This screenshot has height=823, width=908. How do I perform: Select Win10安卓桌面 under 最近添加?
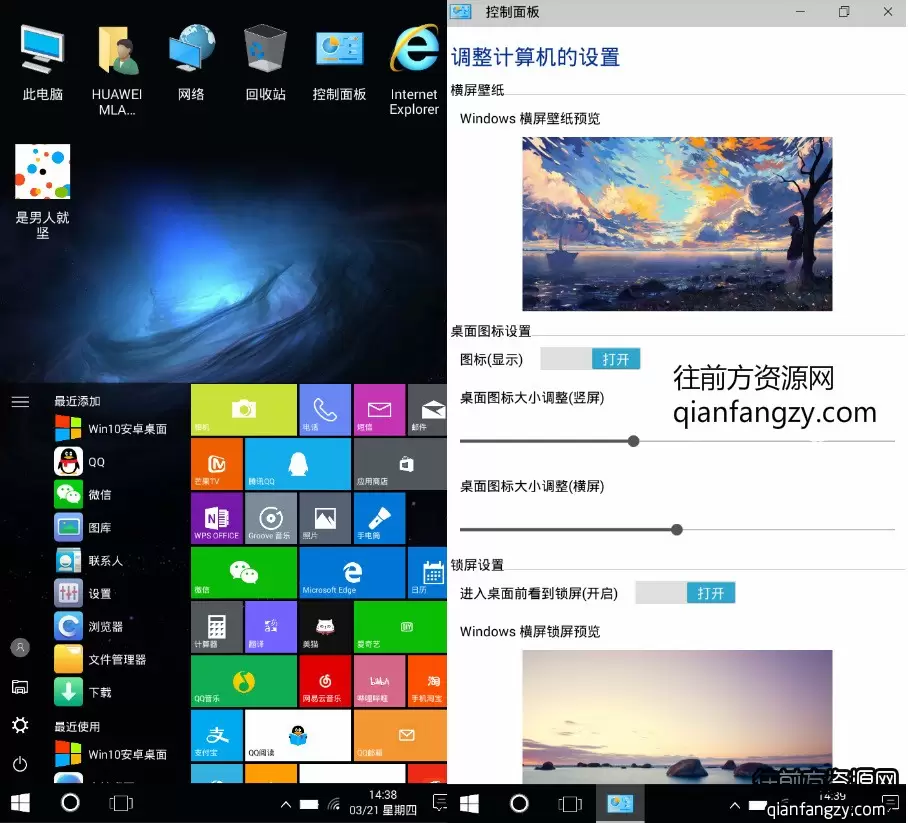pos(111,429)
